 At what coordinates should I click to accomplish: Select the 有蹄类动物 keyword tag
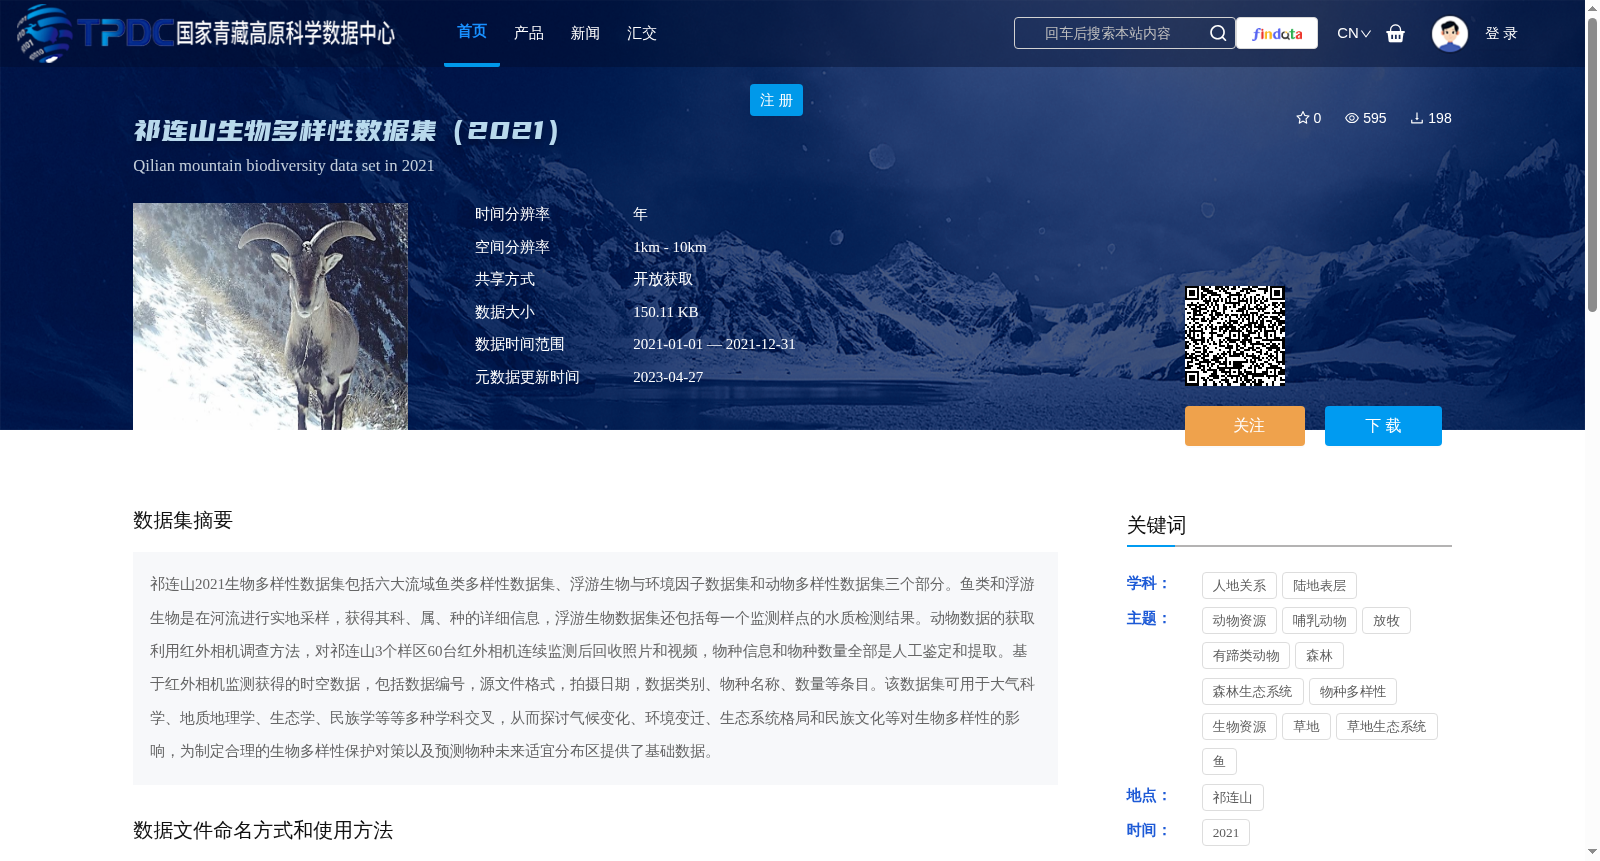pos(1246,656)
